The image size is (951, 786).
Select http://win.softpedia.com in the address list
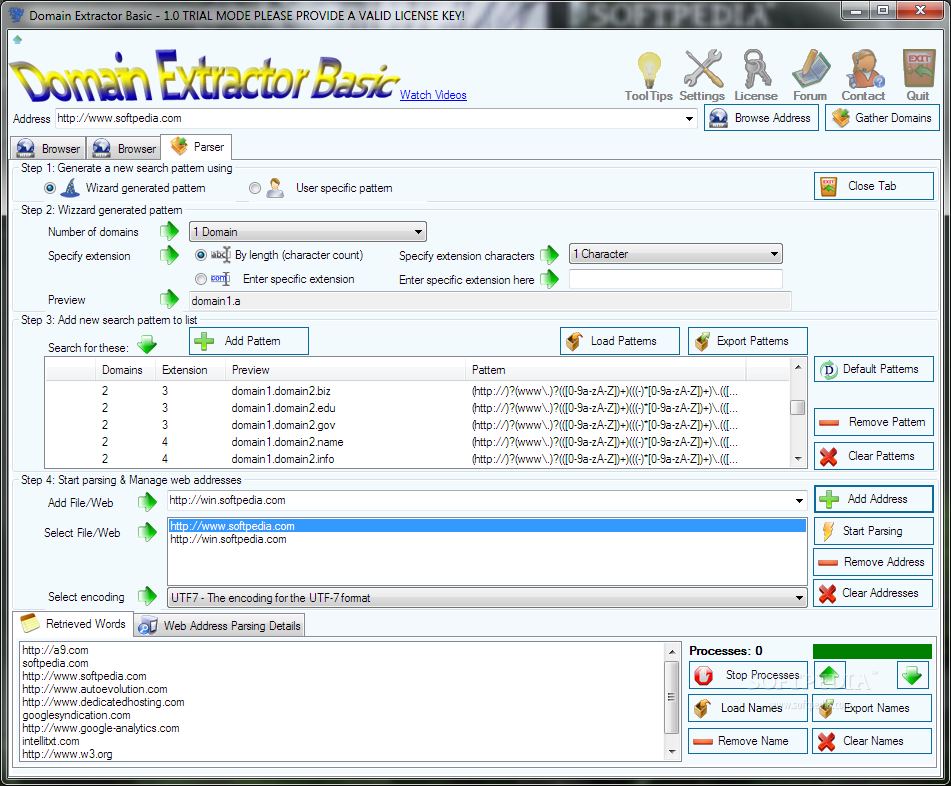(487, 539)
